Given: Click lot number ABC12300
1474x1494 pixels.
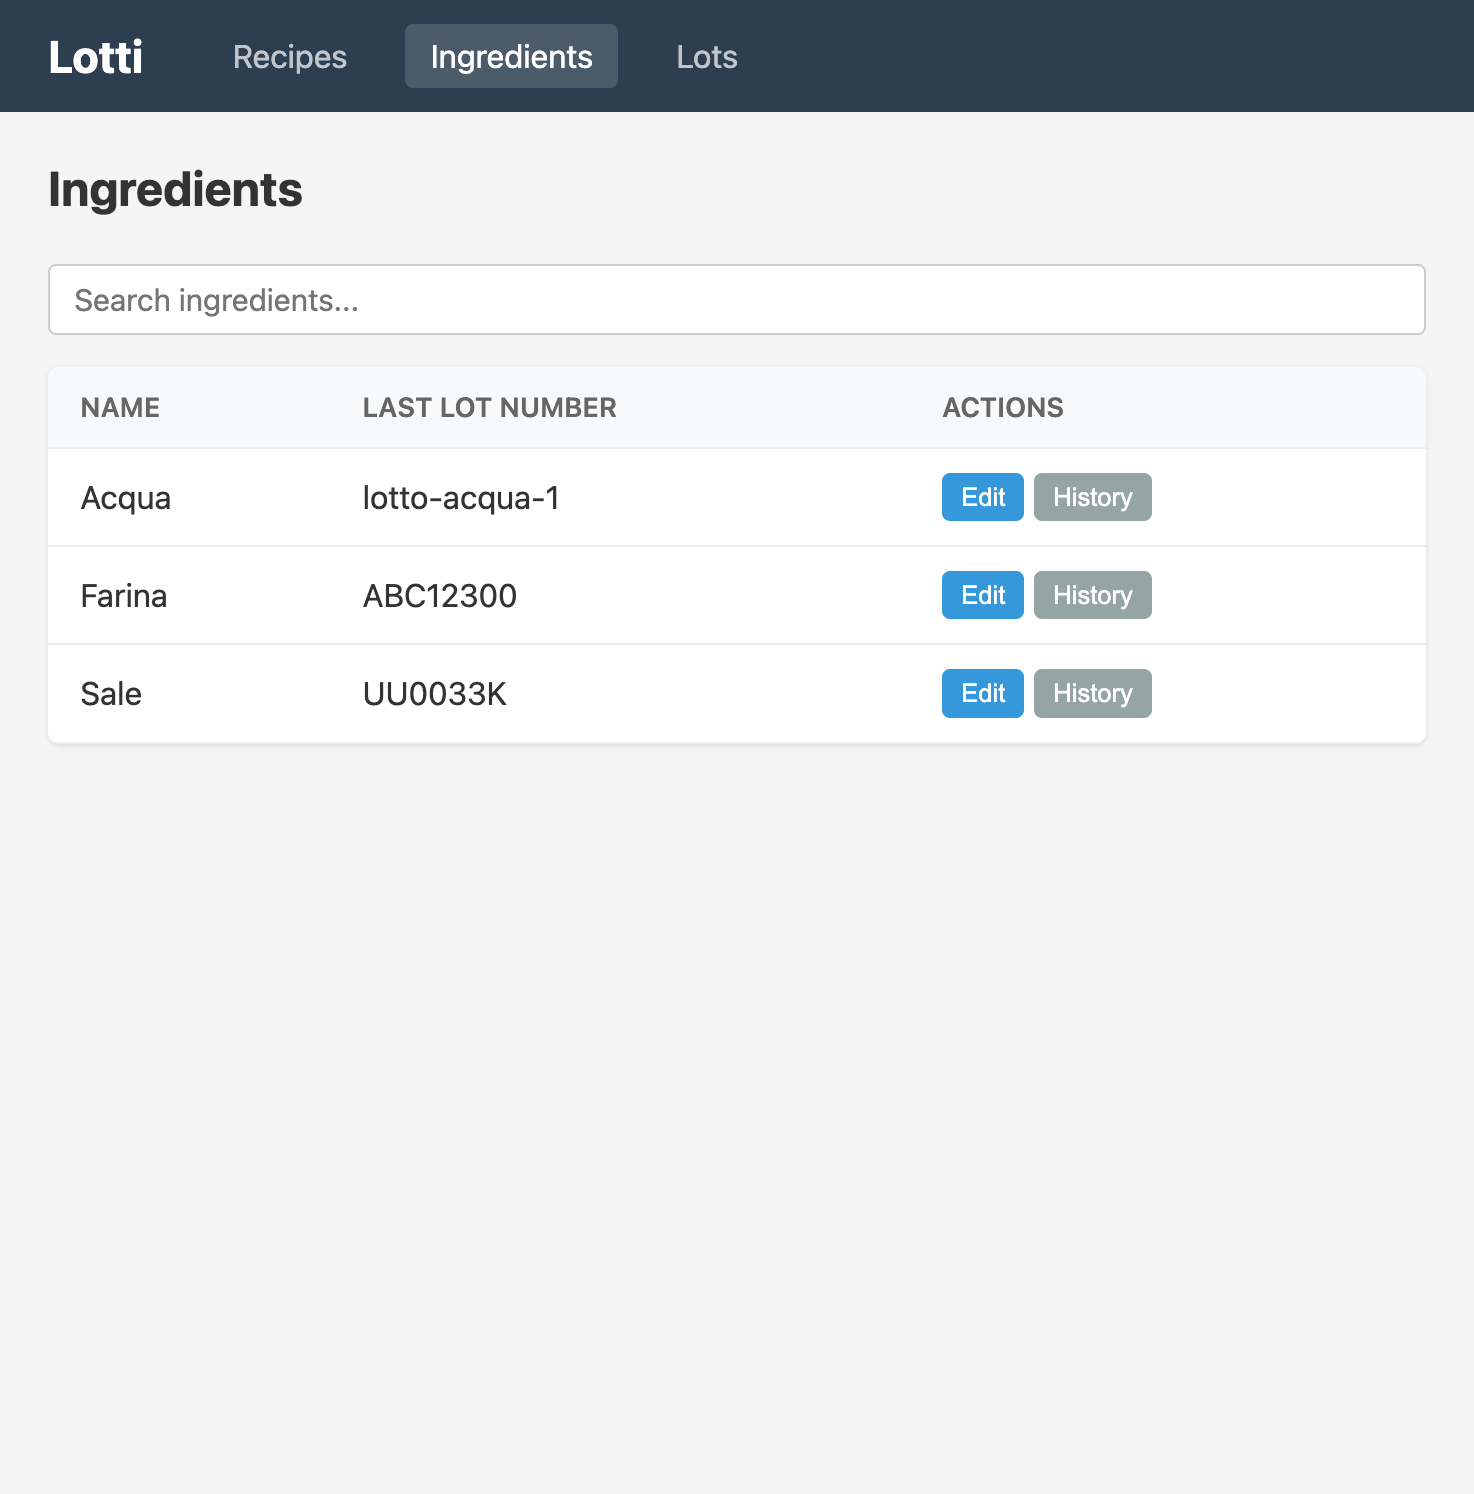Looking at the screenshot, I should click(439, 596).
